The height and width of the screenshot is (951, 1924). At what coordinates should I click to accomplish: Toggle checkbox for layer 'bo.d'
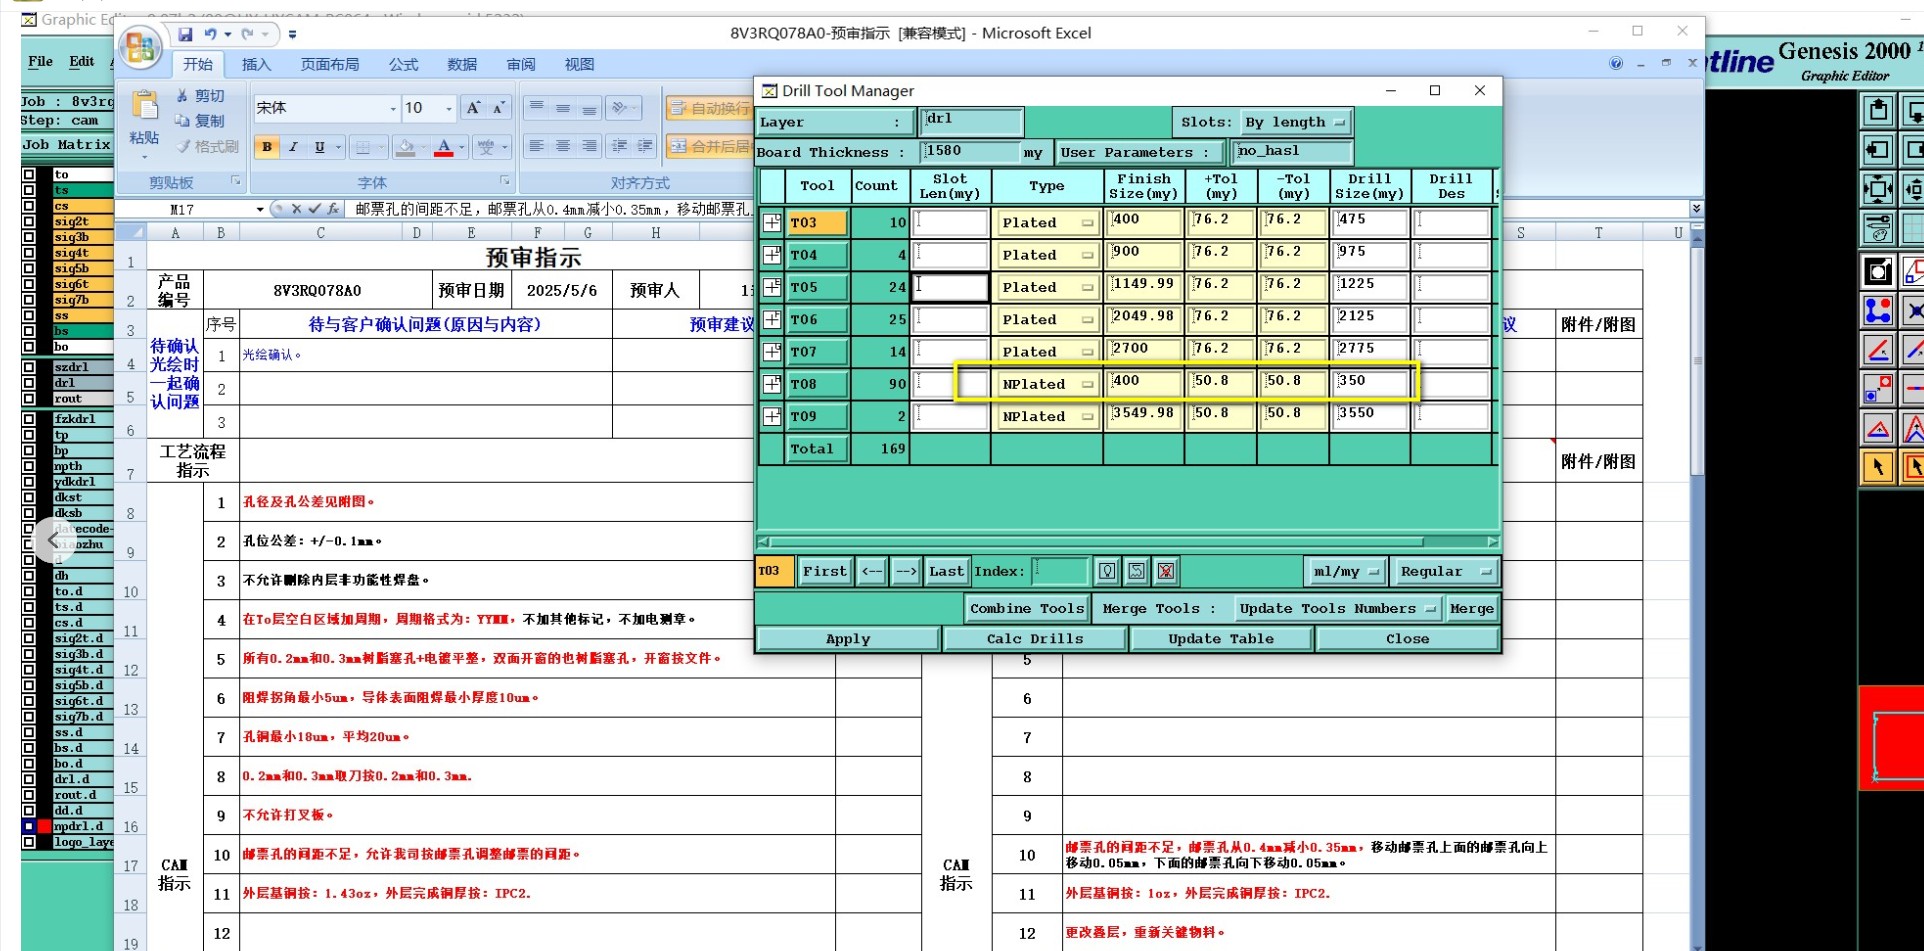(x=29, y=763)
